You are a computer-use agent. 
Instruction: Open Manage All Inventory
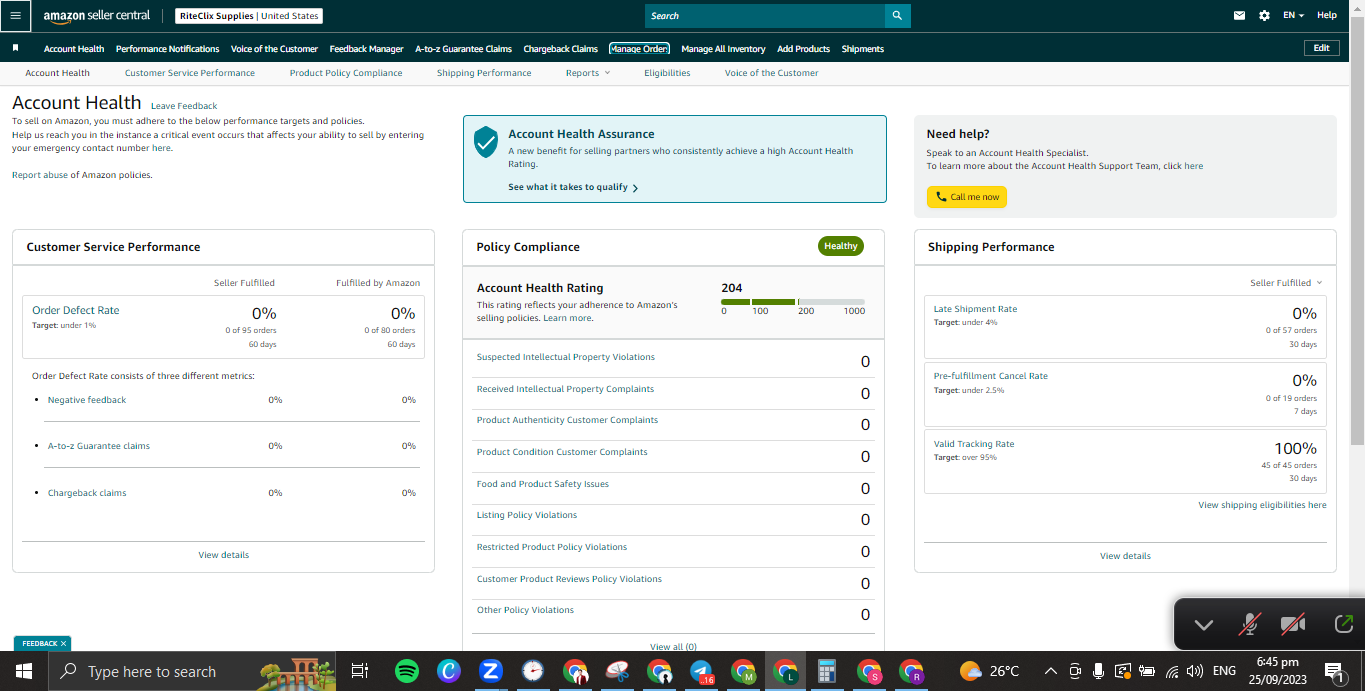[723, 49]
